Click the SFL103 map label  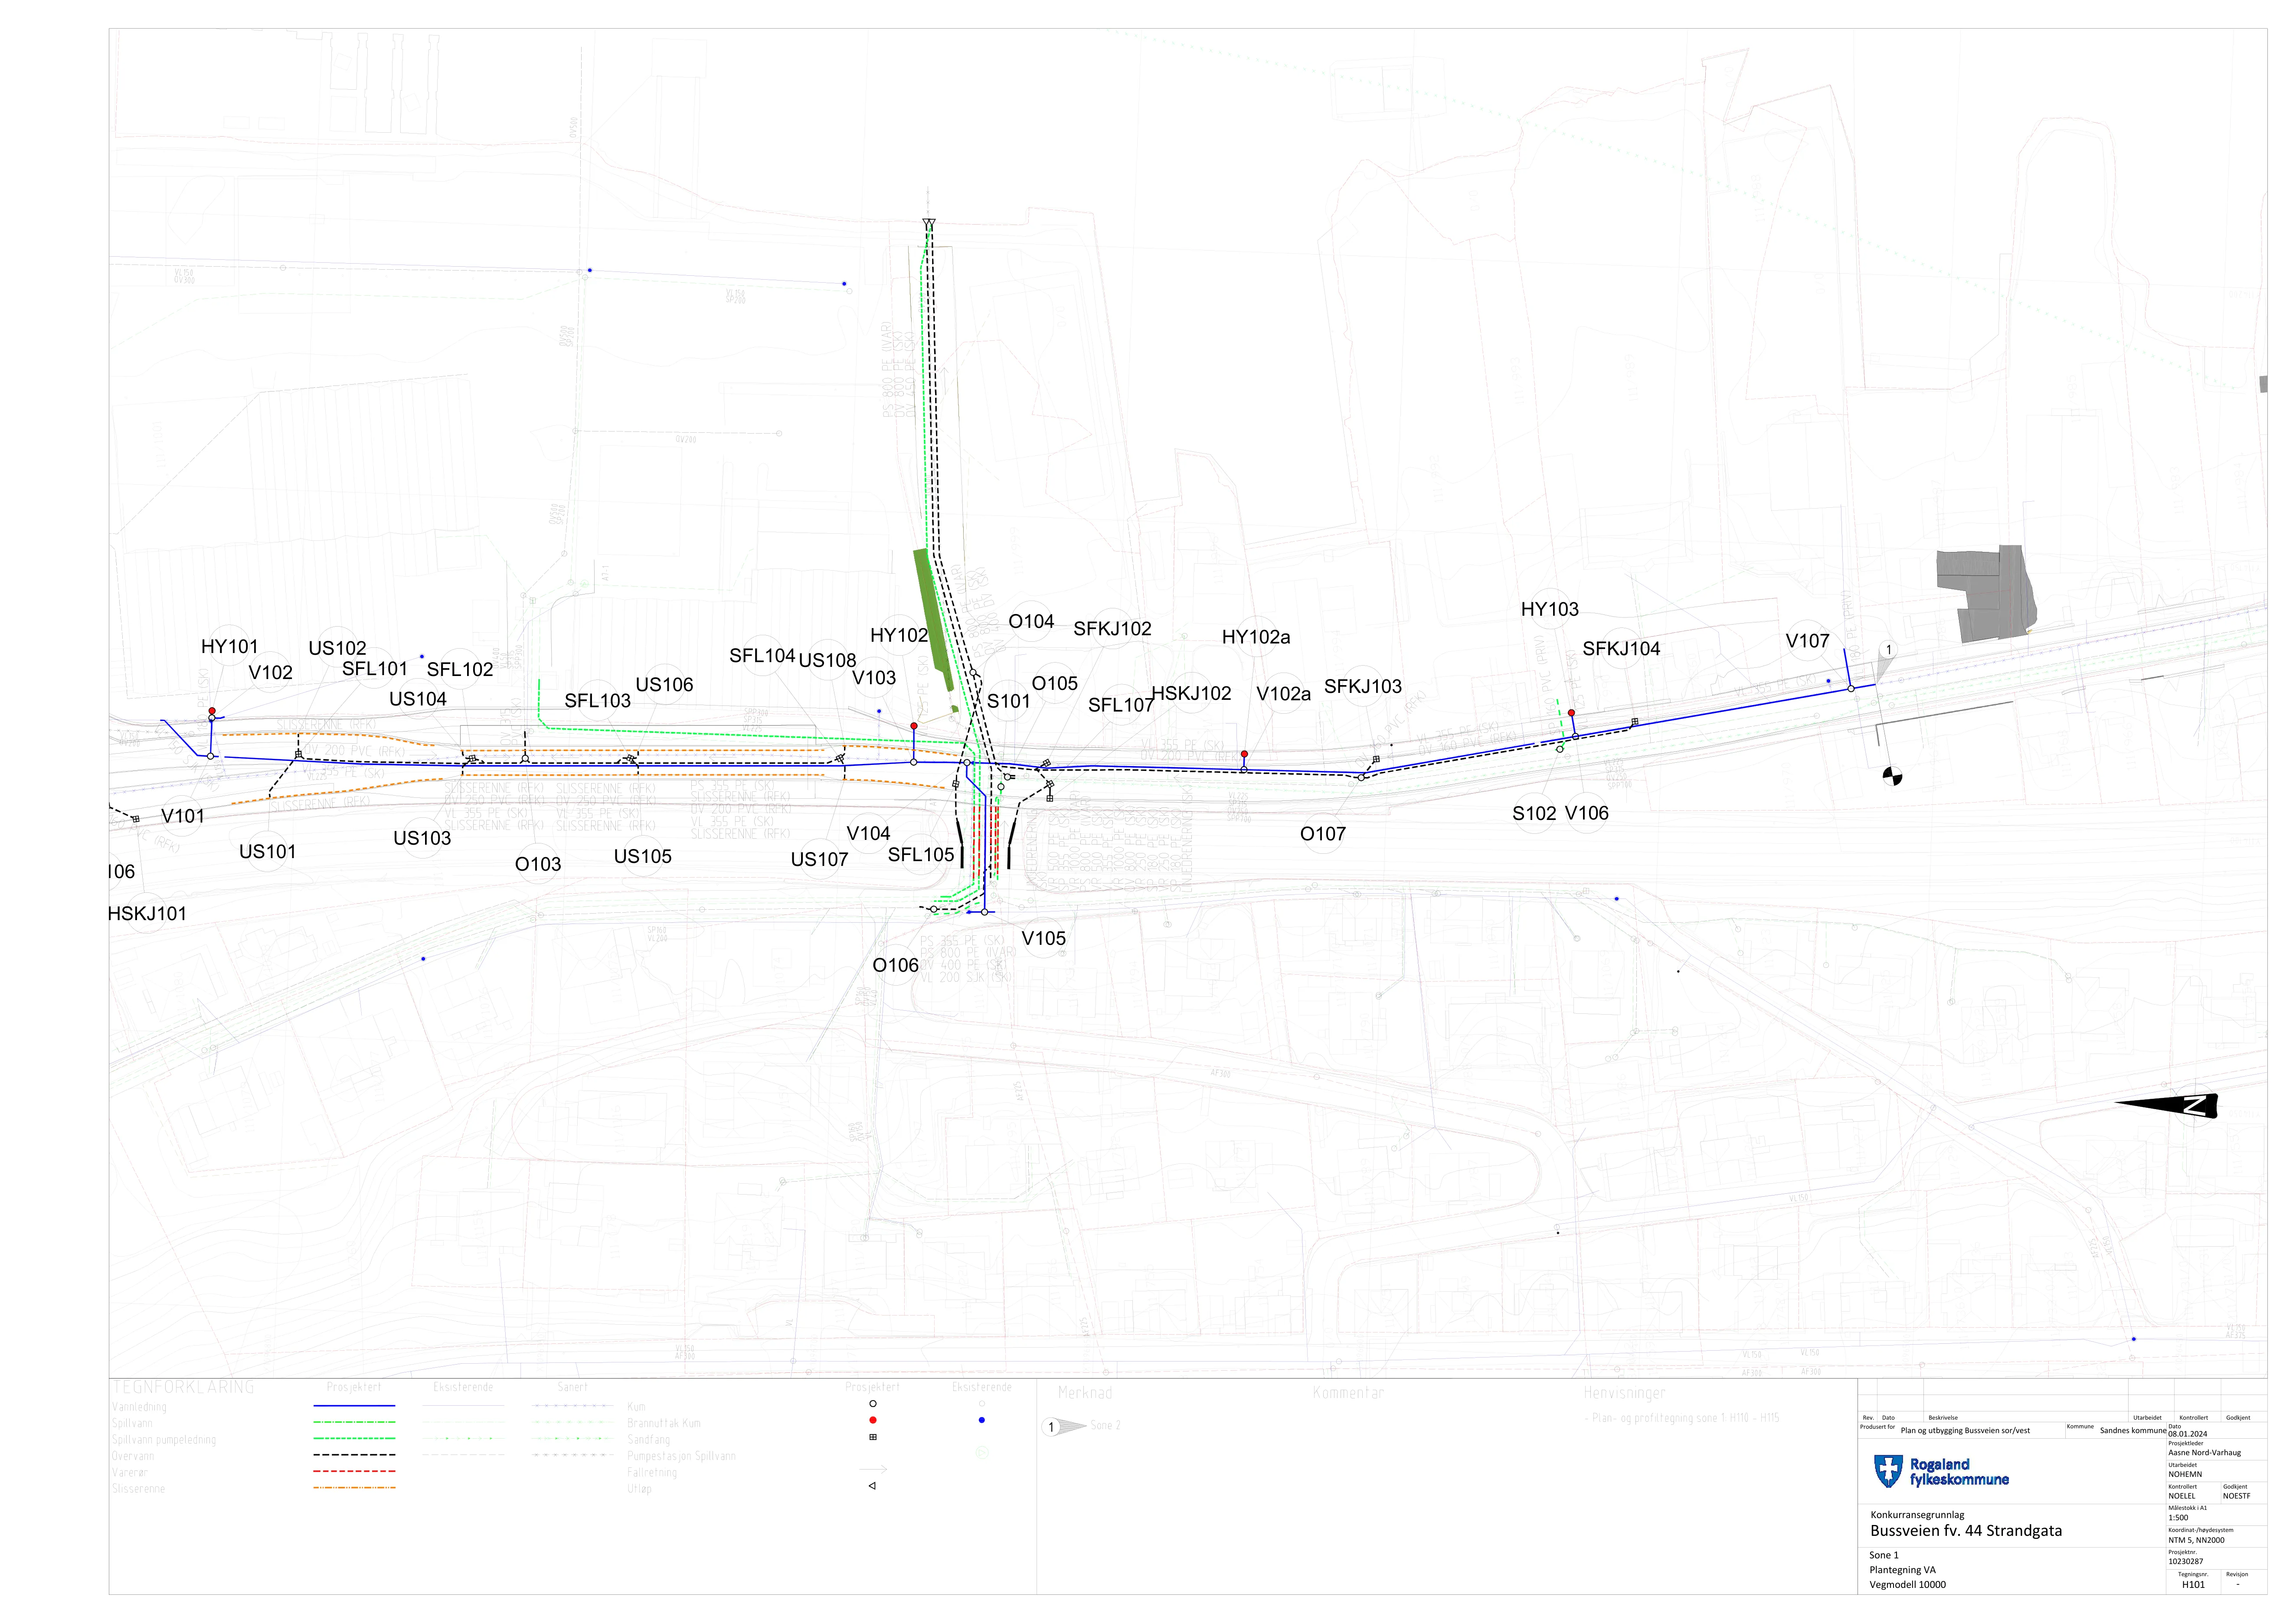click(x=598, y=701)
